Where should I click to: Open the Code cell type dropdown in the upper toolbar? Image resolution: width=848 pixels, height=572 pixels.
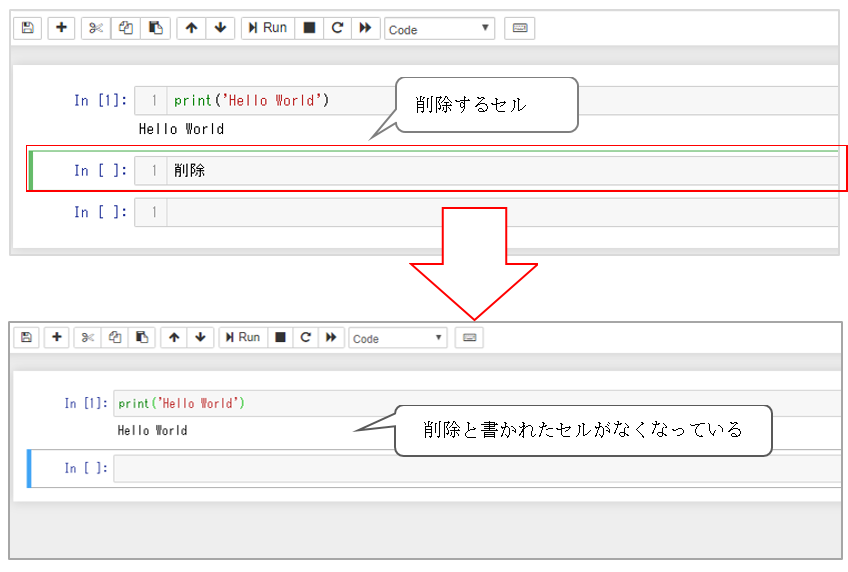tap(439, 29)
